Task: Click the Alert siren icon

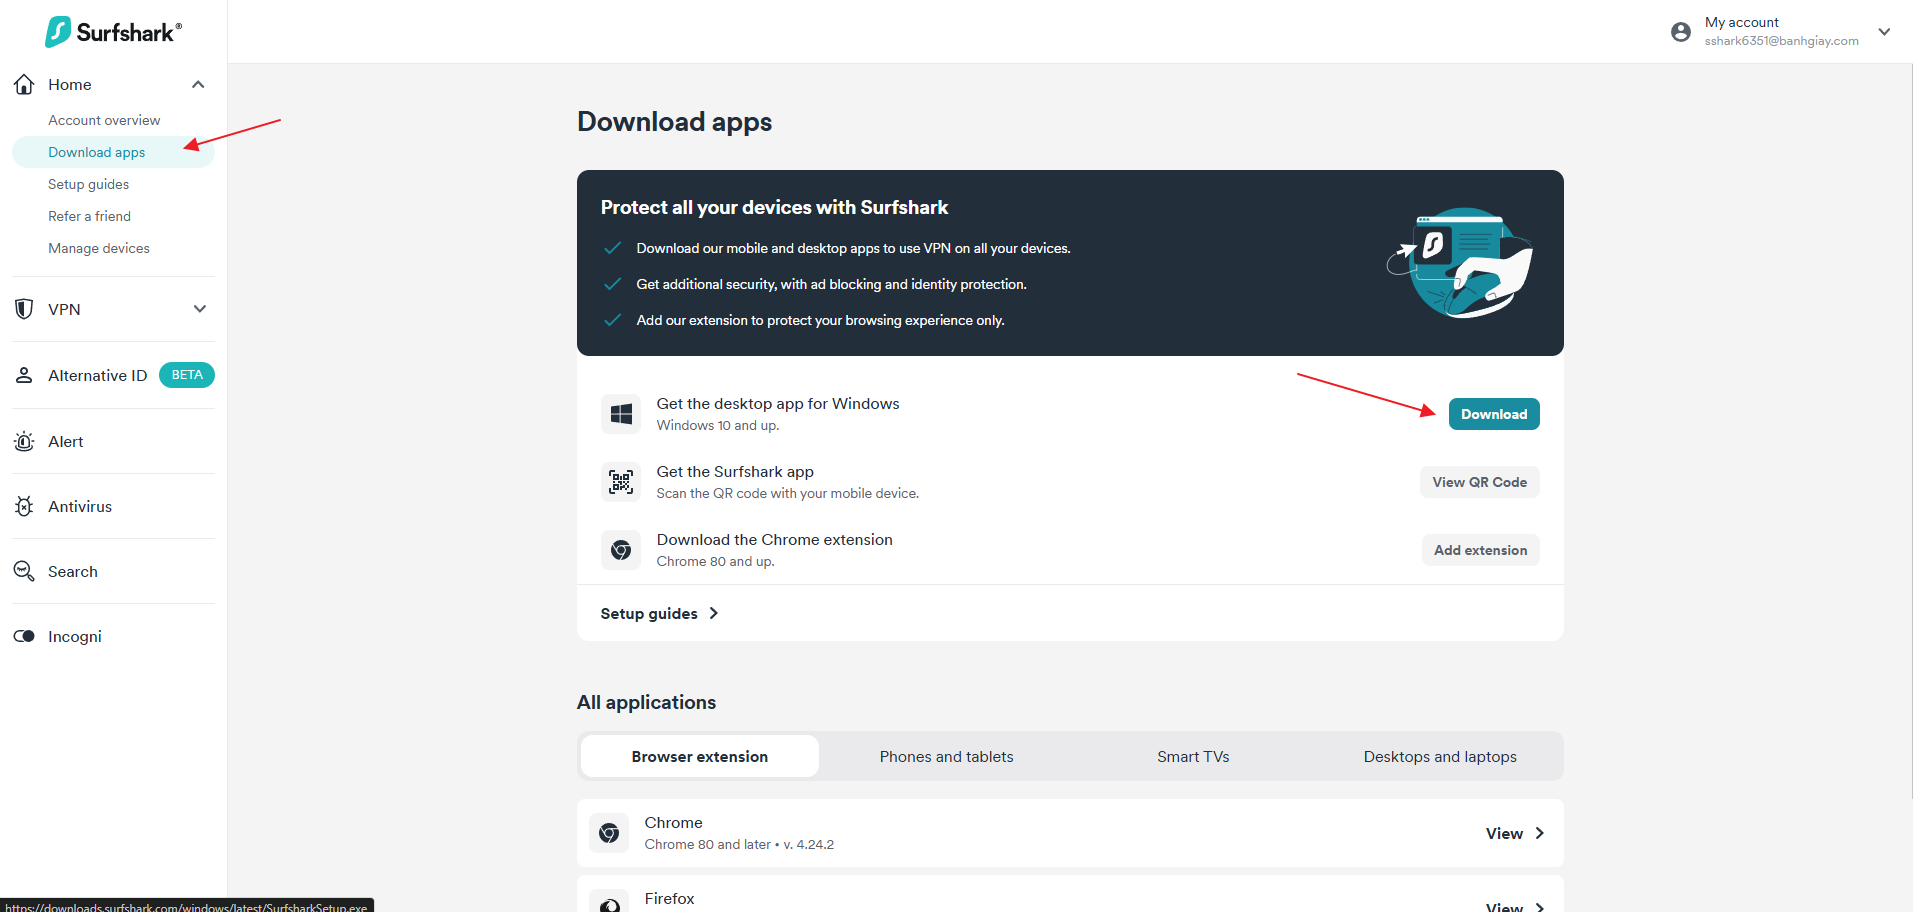Action: (x=25, y=442)
